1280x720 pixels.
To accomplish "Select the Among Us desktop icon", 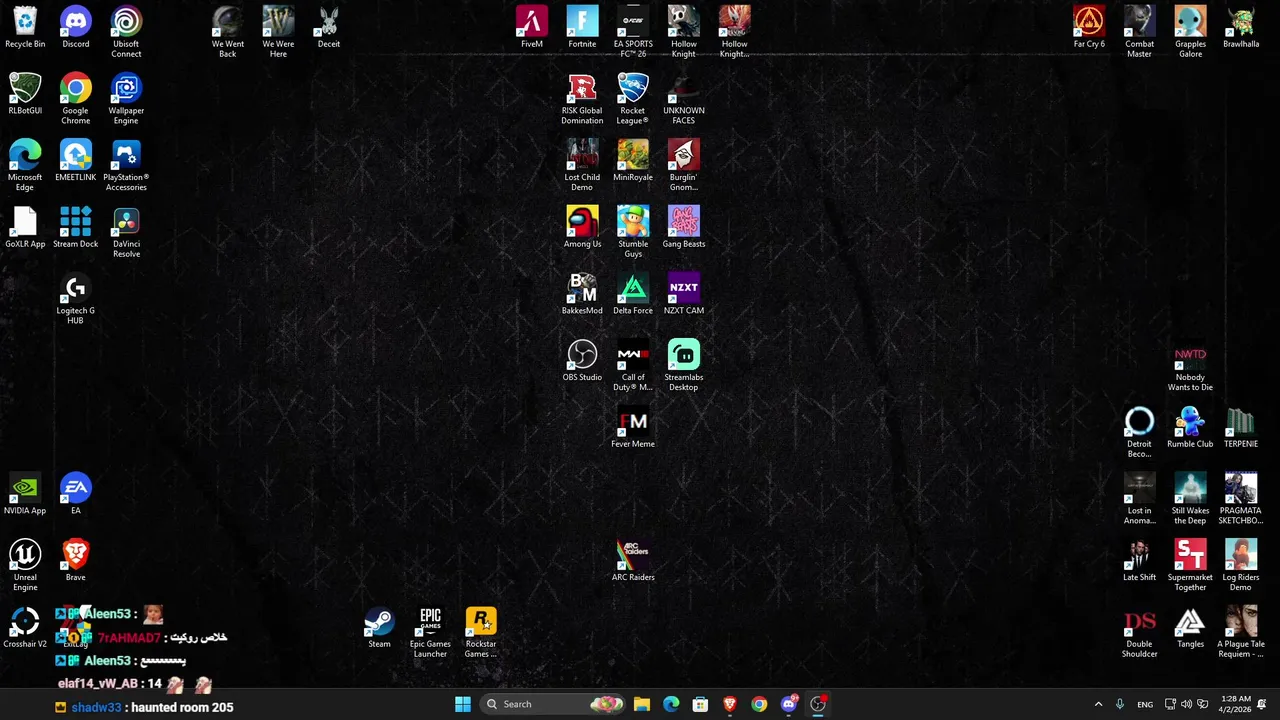I will (582, 228).
